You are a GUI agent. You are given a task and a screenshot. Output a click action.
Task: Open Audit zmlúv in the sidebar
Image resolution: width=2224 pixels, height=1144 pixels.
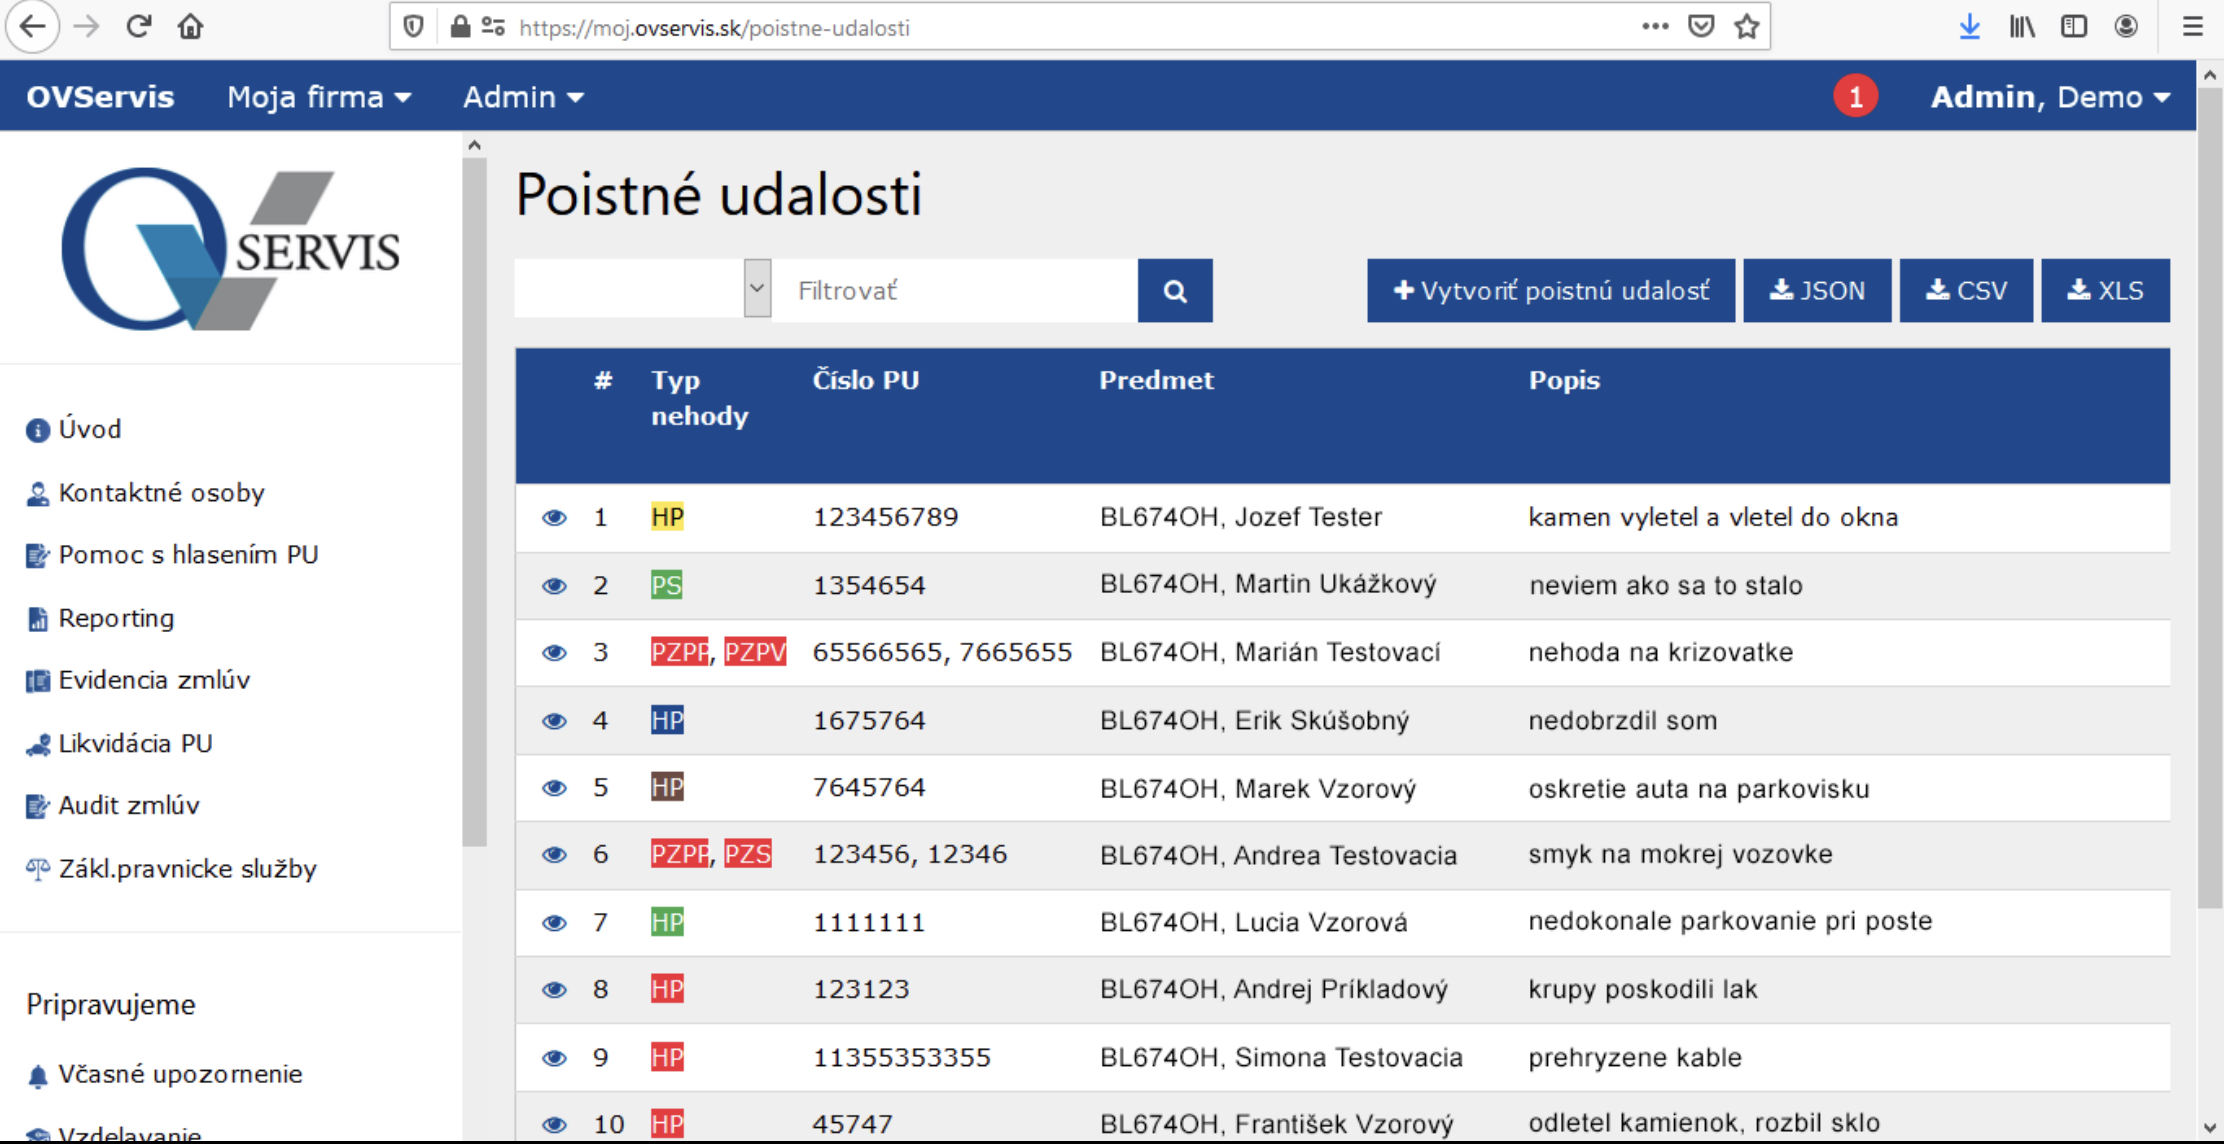click(113, 806)
